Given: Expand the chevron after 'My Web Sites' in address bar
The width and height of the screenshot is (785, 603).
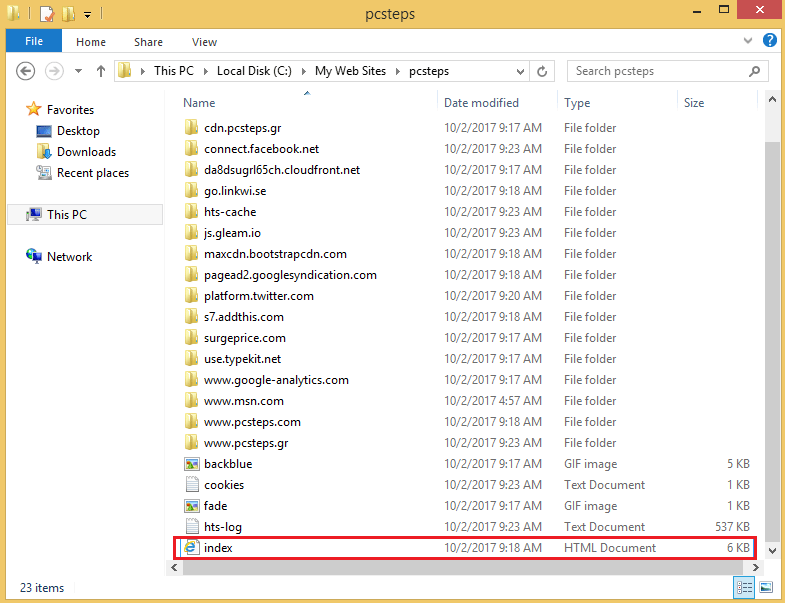Looking at the screenshot, I should 398,71.
